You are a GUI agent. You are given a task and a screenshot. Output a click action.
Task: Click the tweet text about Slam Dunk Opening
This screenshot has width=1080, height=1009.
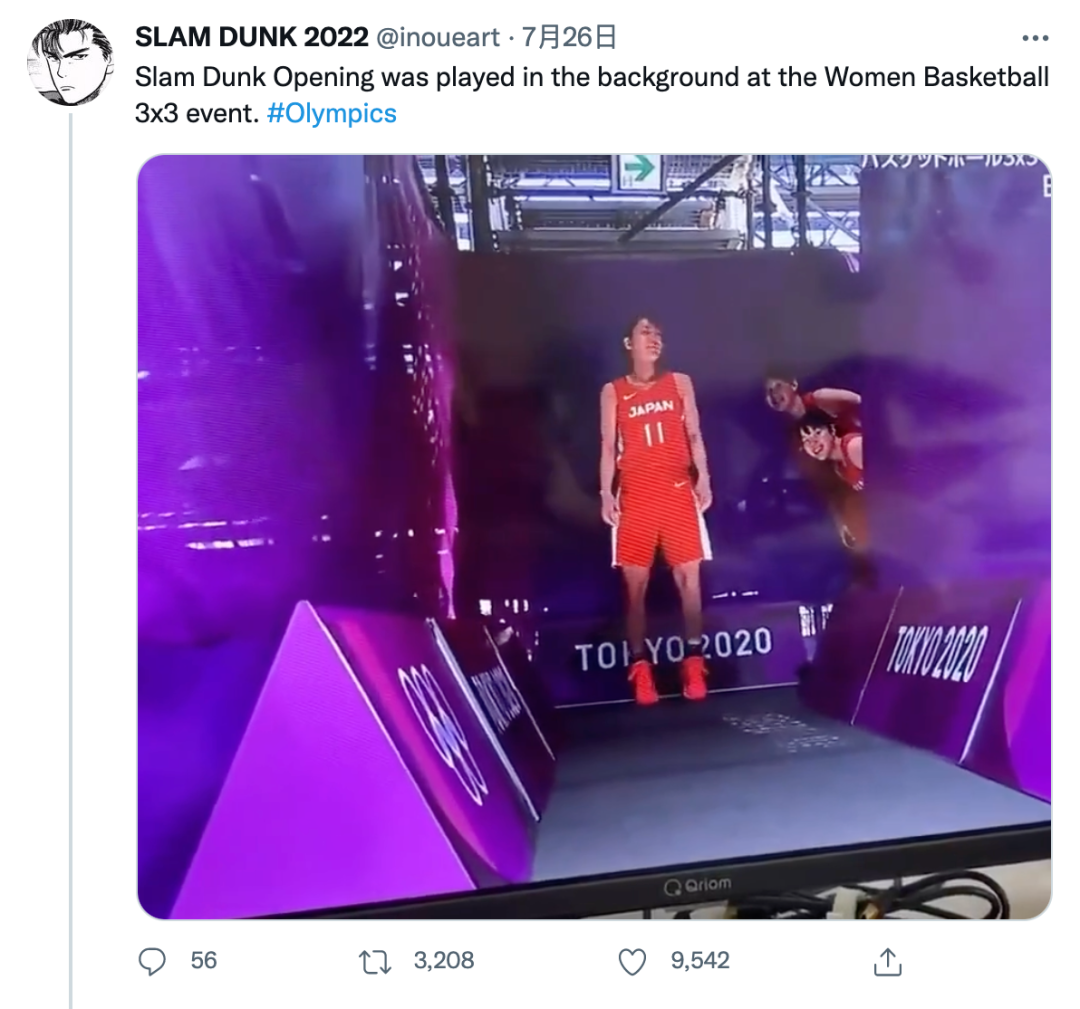pyautogui.click(x=592, y=95)
